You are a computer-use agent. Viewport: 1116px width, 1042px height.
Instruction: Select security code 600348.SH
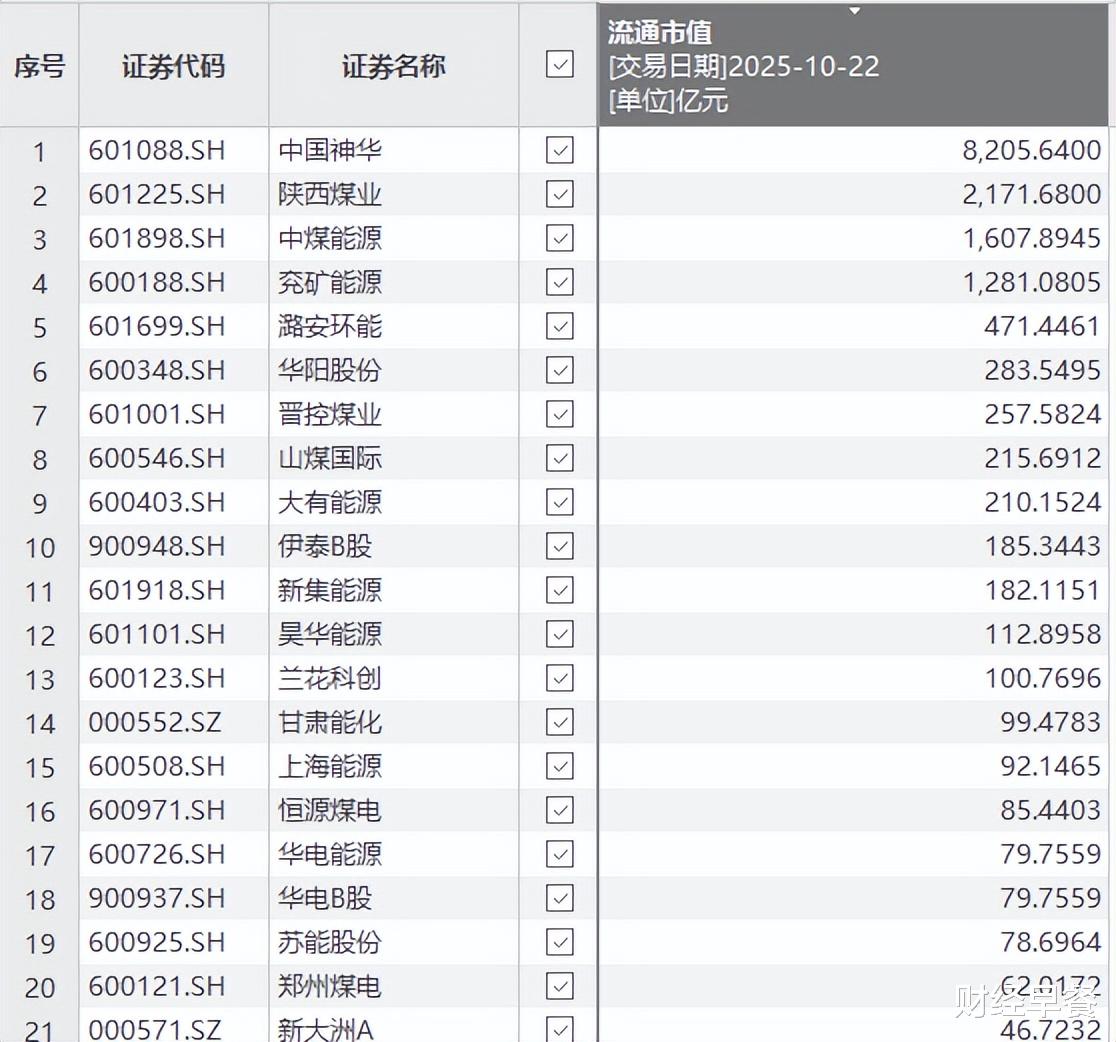click(157, 370)
